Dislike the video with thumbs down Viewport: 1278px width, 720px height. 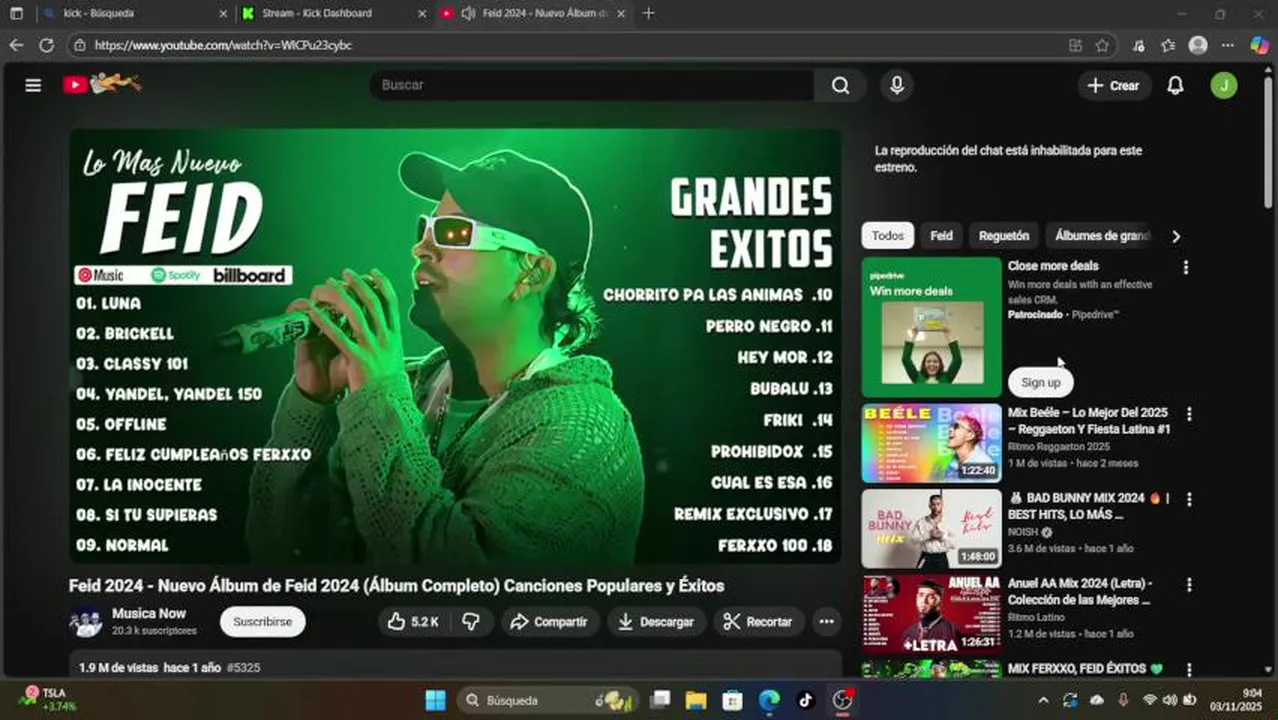471,621
